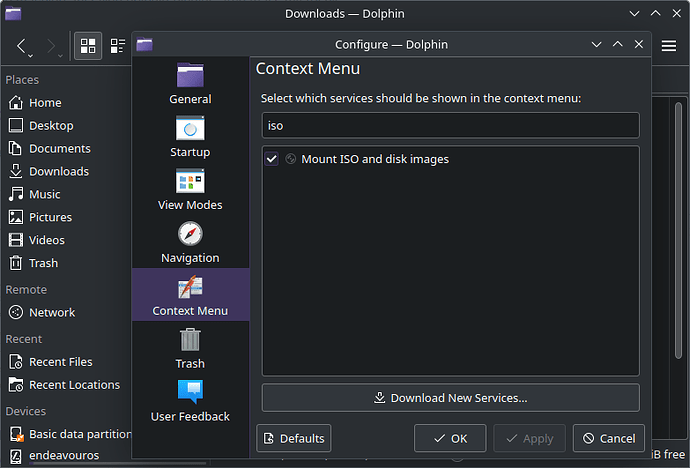Click the Devices section header

26,411
